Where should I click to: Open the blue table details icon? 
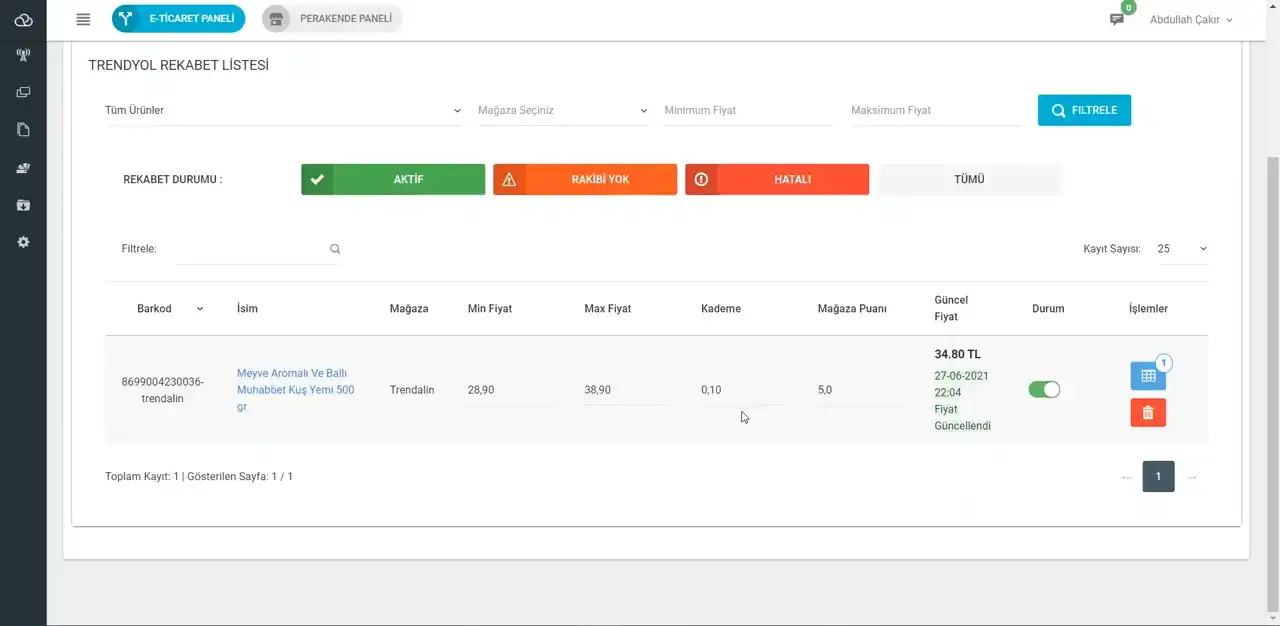coord(1148,376)
